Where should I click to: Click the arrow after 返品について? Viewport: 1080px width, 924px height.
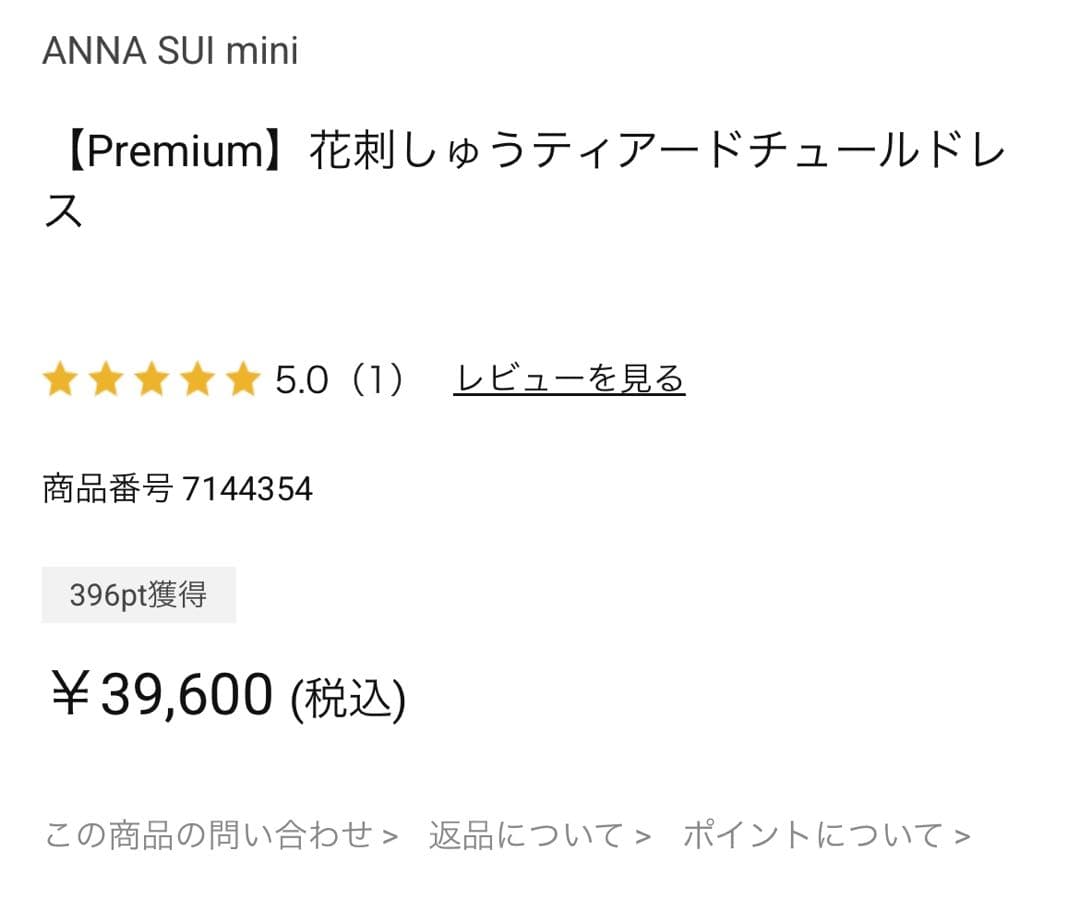coord(643,837)
